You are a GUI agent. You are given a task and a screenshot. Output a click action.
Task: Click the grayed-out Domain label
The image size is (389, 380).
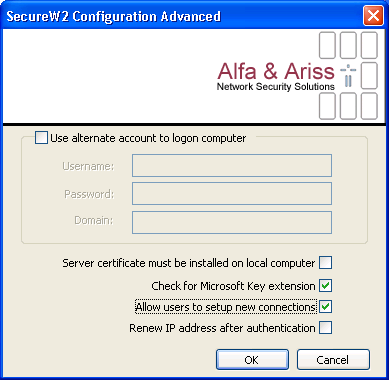click(94, 220)
